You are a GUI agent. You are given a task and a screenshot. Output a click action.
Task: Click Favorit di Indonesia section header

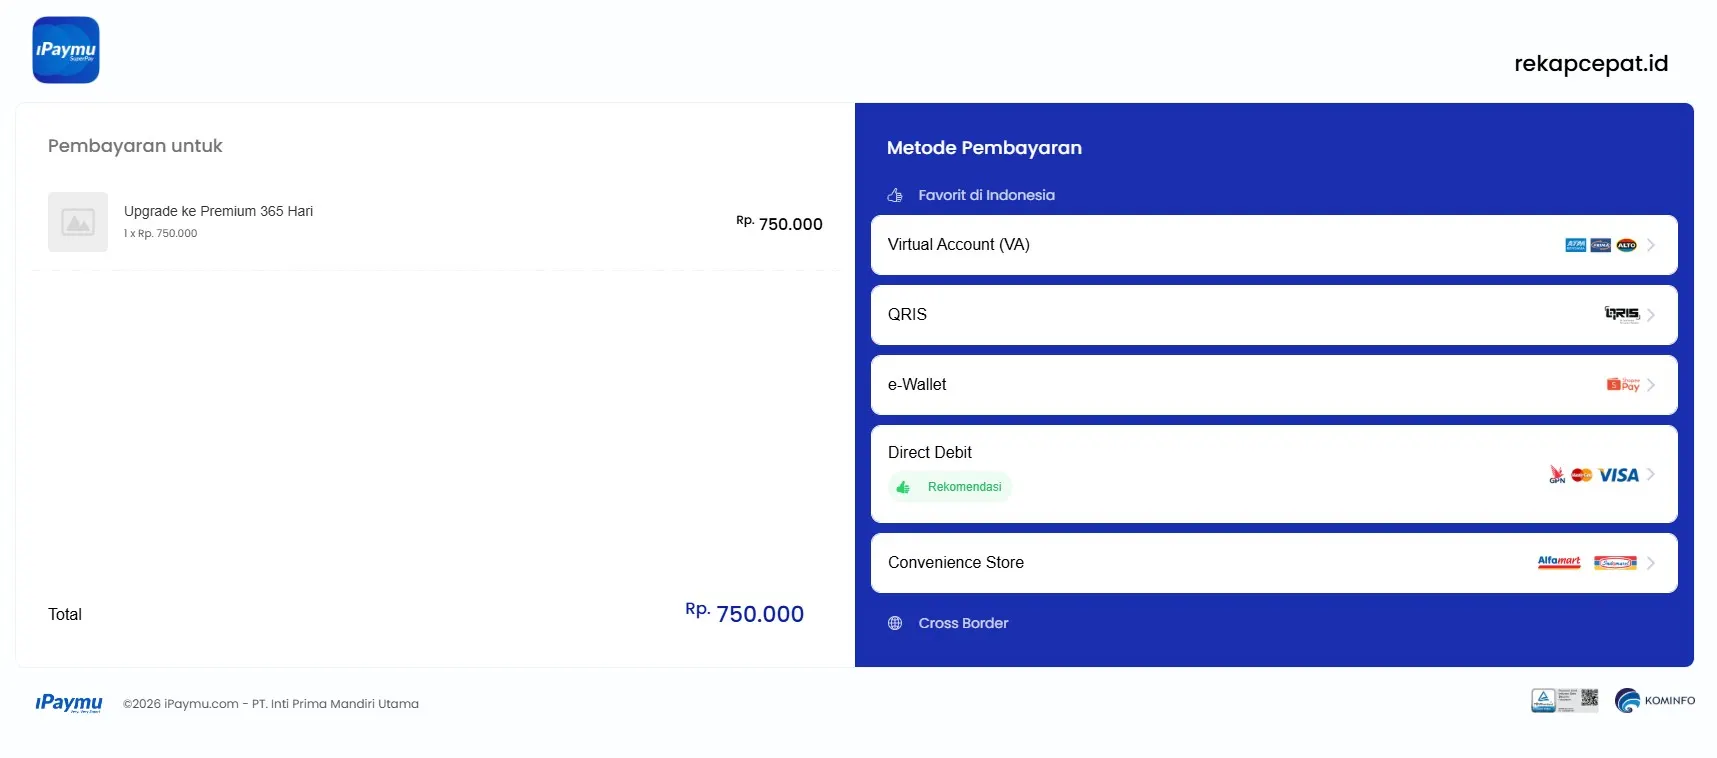point(987,195)
